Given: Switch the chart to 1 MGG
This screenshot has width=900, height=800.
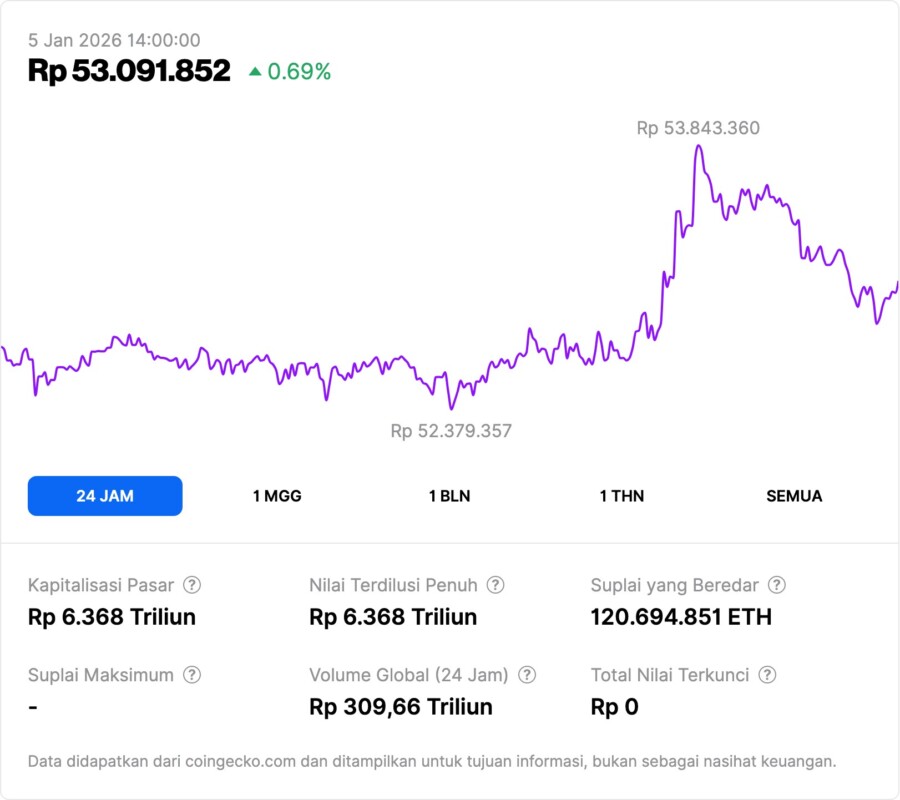Looking at the screenshot, I should click(277, 496).
